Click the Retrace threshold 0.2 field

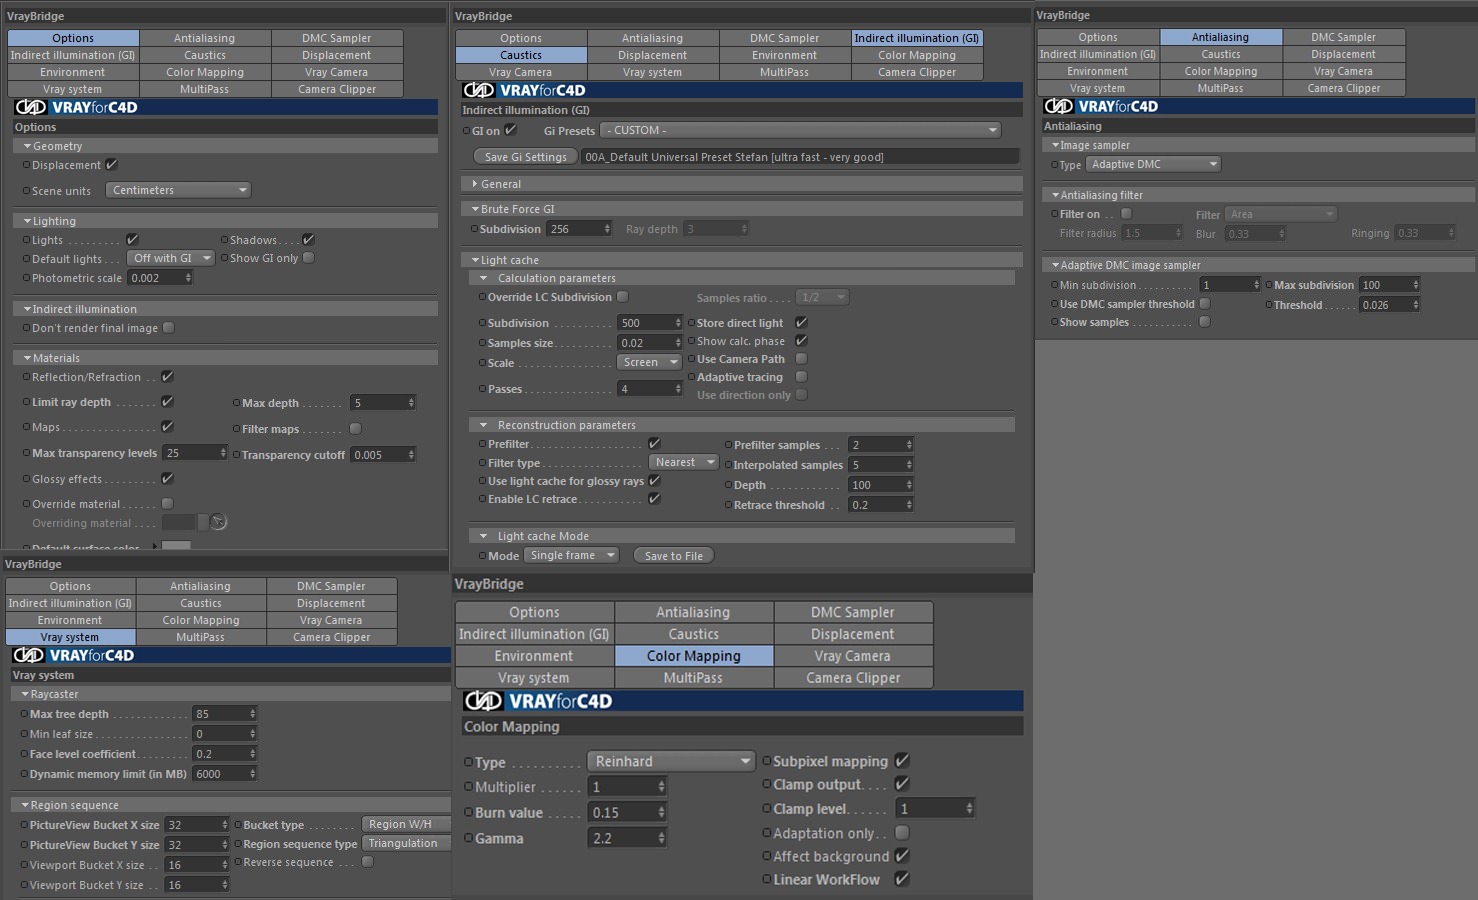point(875,505)
